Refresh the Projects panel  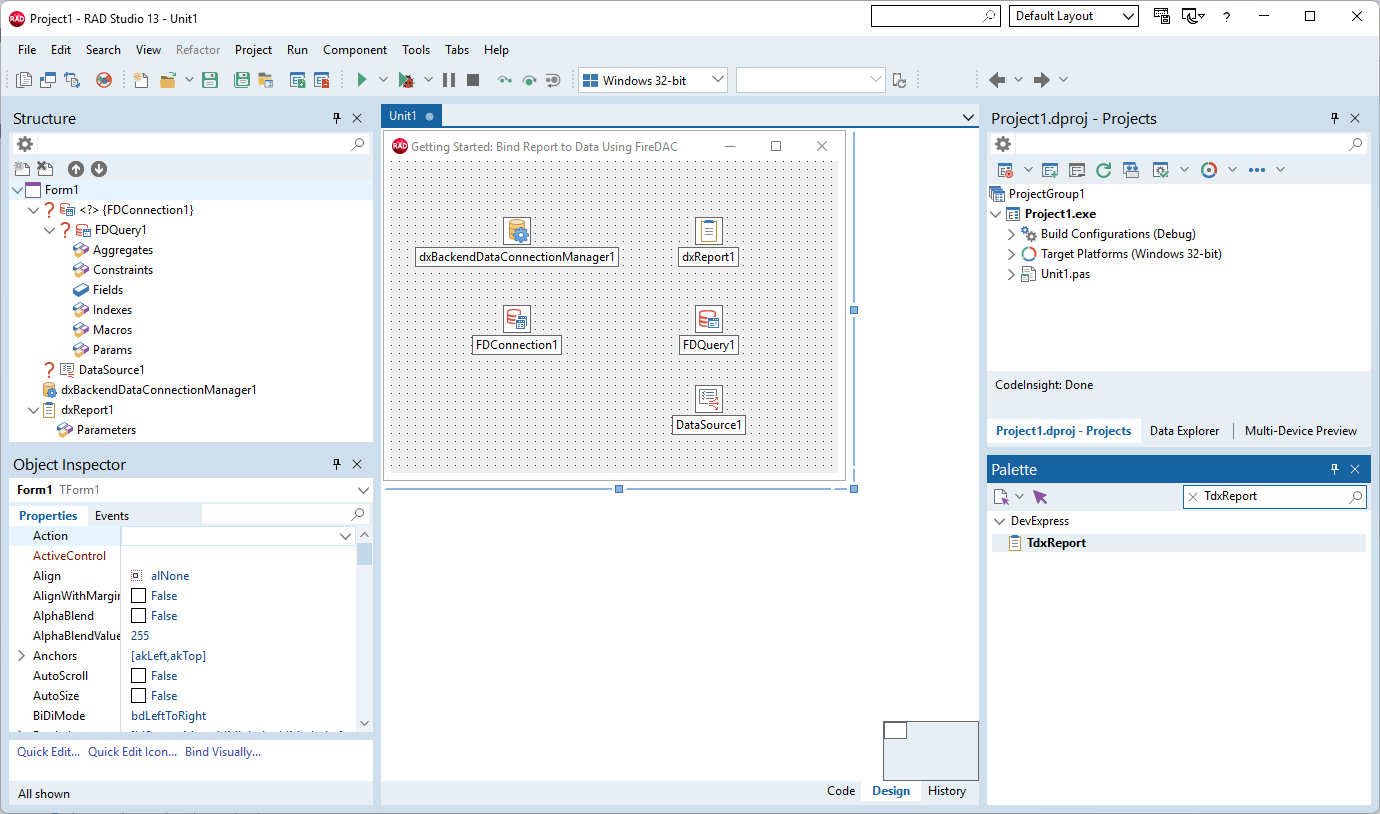[x=1103, y=169]
